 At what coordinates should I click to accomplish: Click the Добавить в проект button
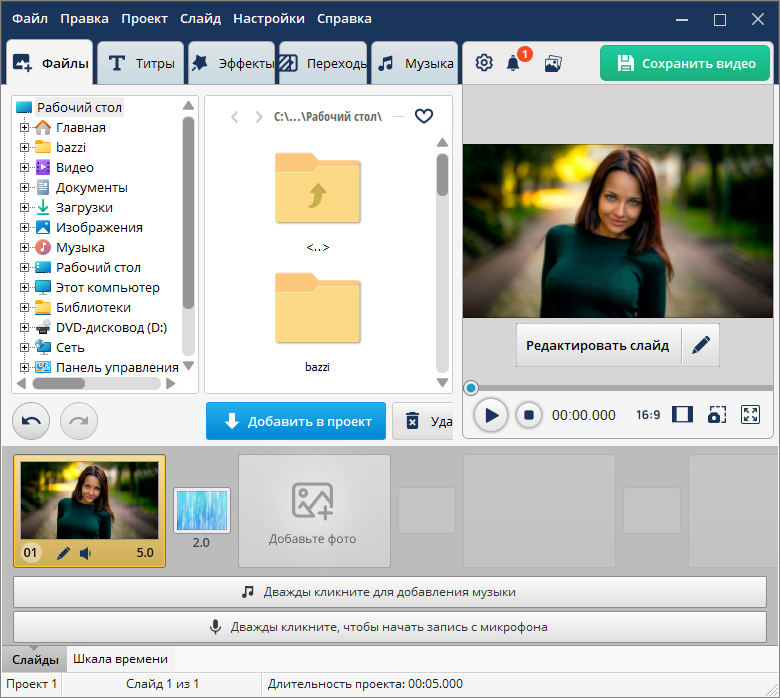click(x=296, y=421)
